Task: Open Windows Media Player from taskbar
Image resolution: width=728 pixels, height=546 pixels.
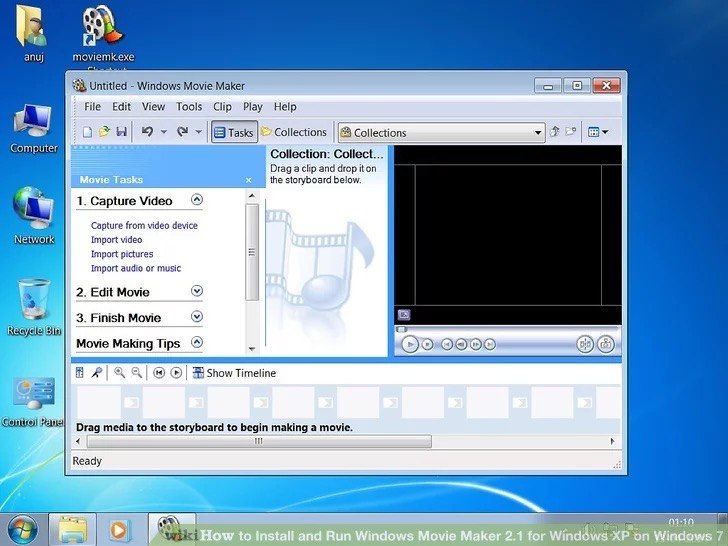Action: click(120, 530)
